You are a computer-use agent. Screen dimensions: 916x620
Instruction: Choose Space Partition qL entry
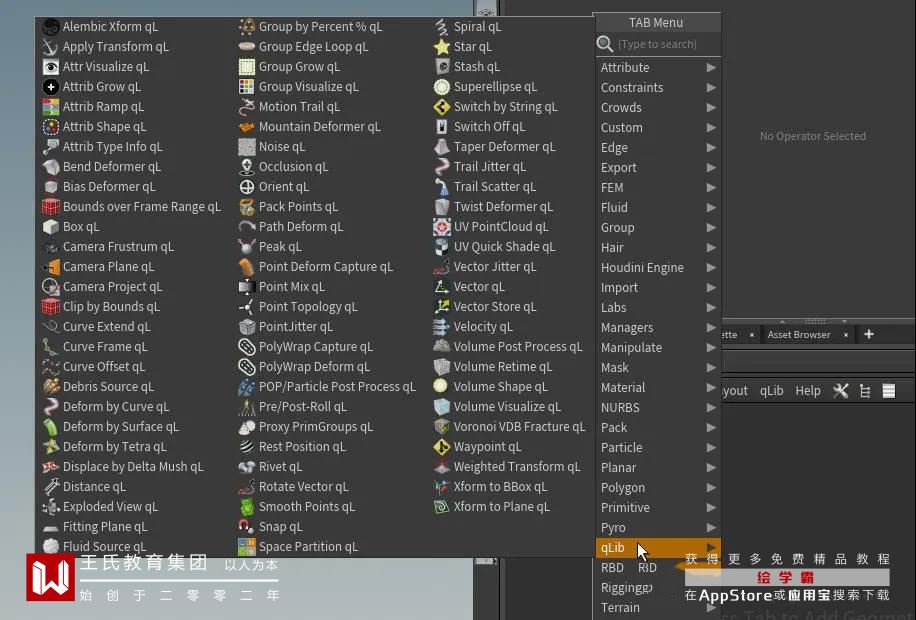coord(308,546)
